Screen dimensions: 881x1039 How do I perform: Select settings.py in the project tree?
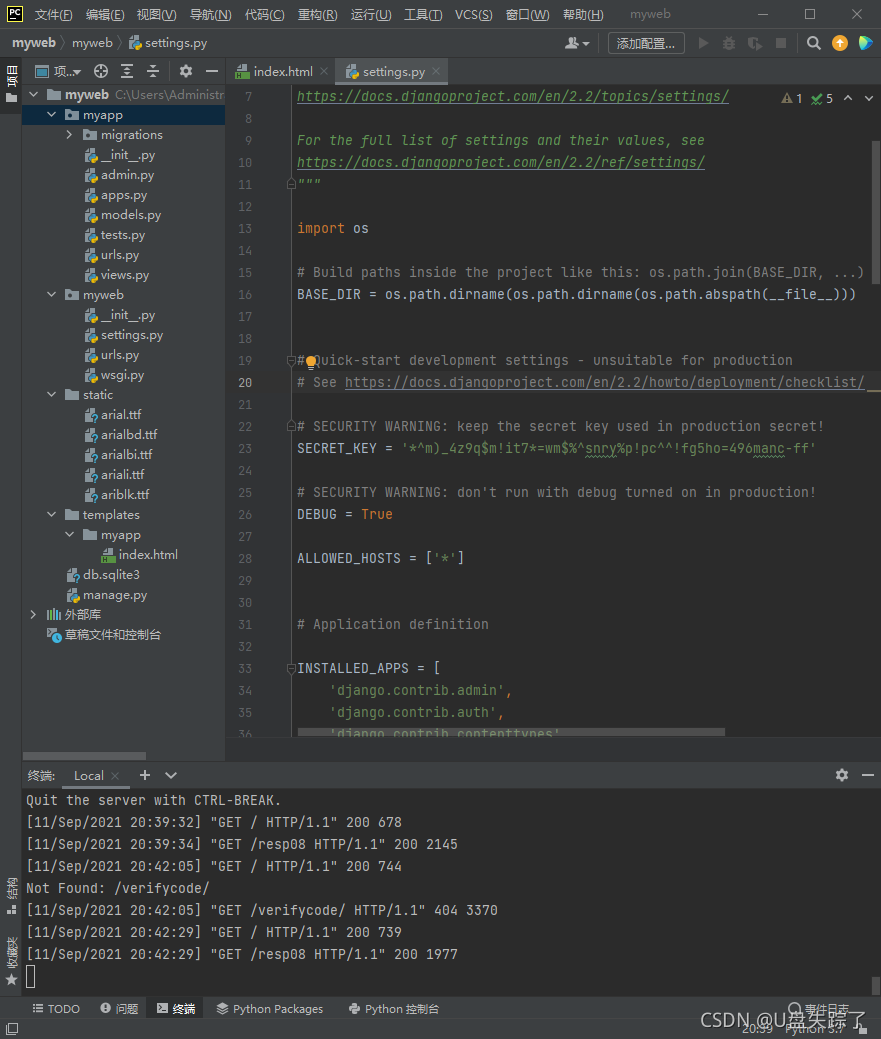tap(131, 335)
